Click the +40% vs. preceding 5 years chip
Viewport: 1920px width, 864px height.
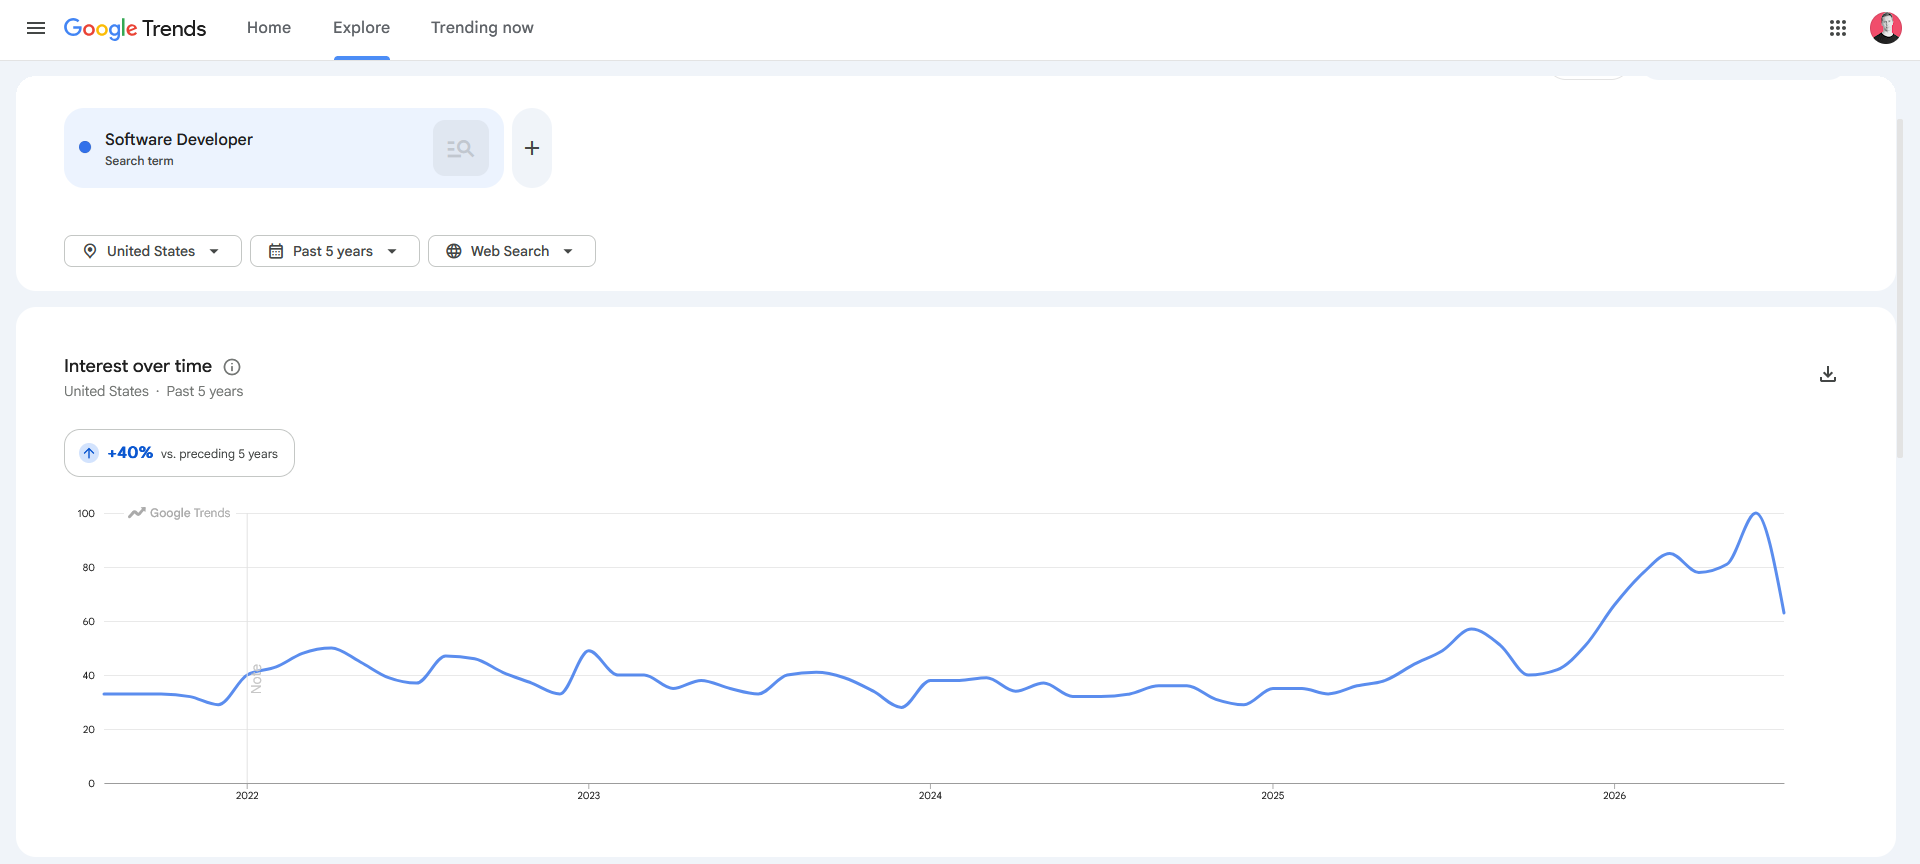point(179,453)
